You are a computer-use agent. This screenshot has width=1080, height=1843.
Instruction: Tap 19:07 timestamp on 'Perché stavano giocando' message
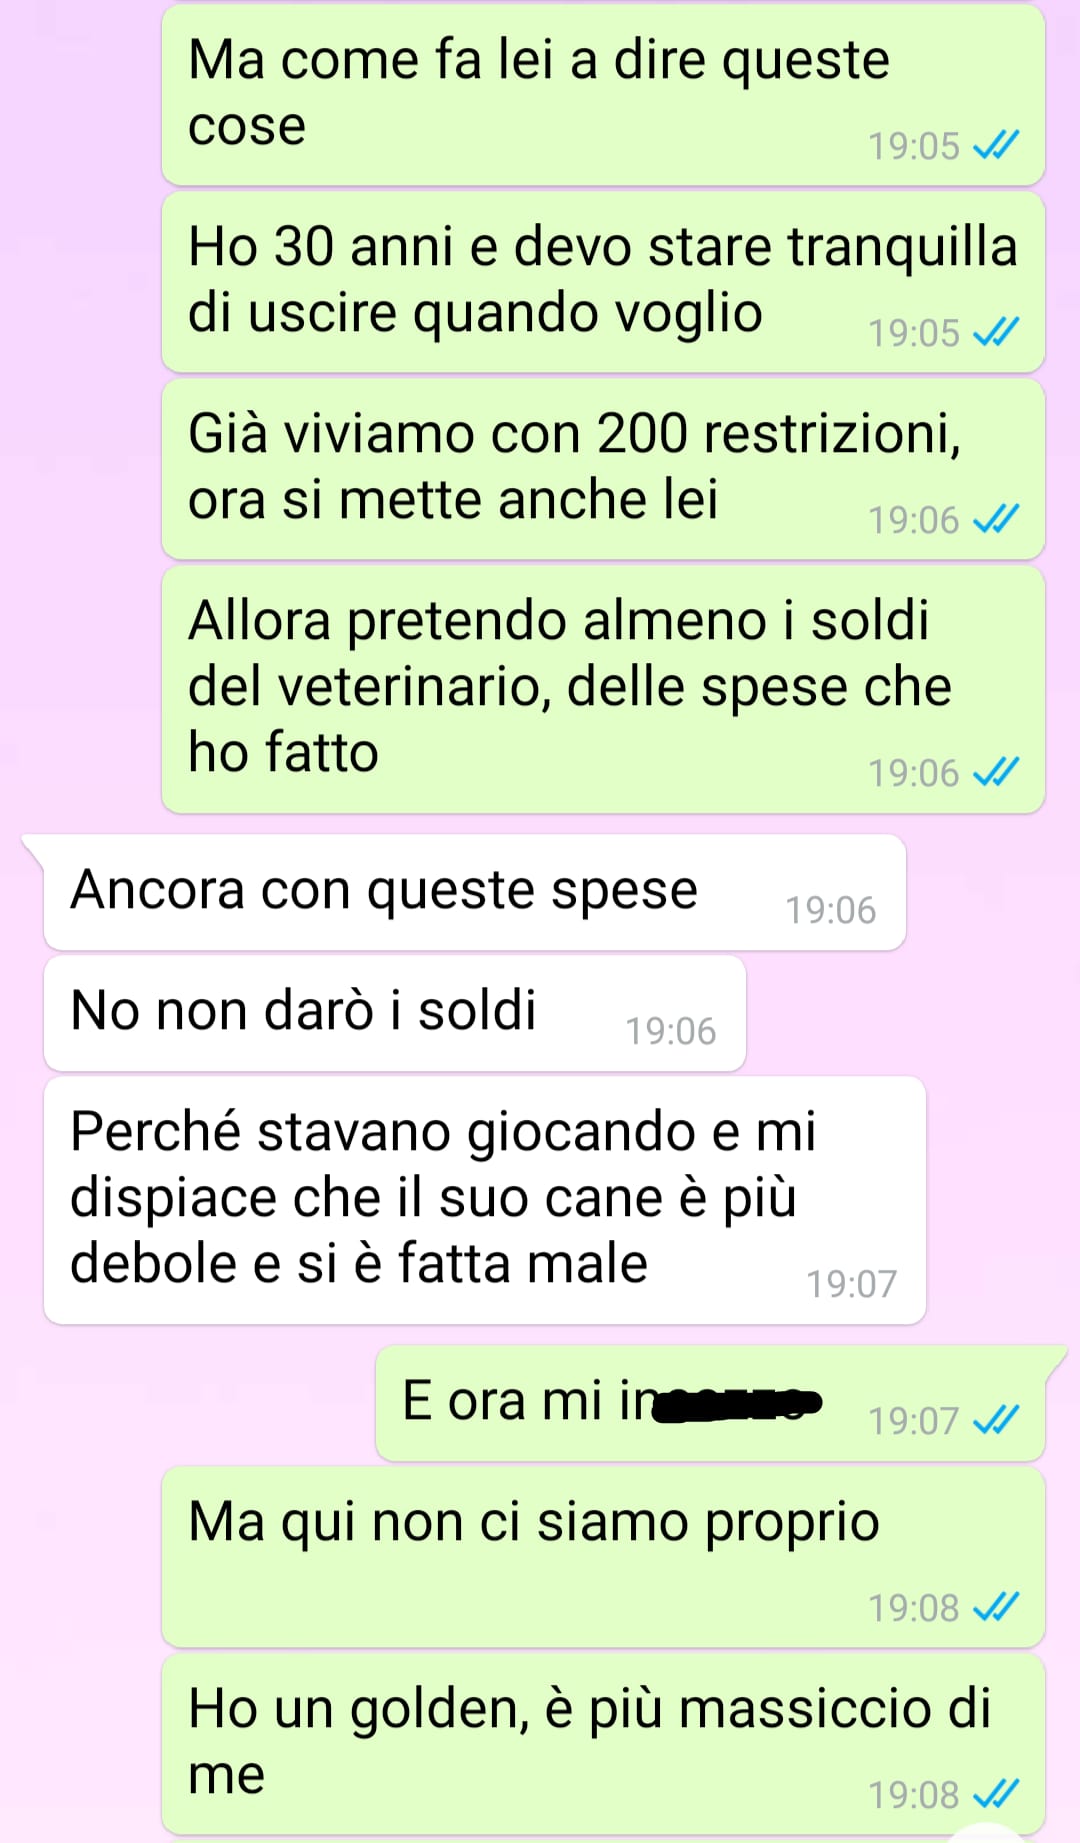click(852, 1284)
